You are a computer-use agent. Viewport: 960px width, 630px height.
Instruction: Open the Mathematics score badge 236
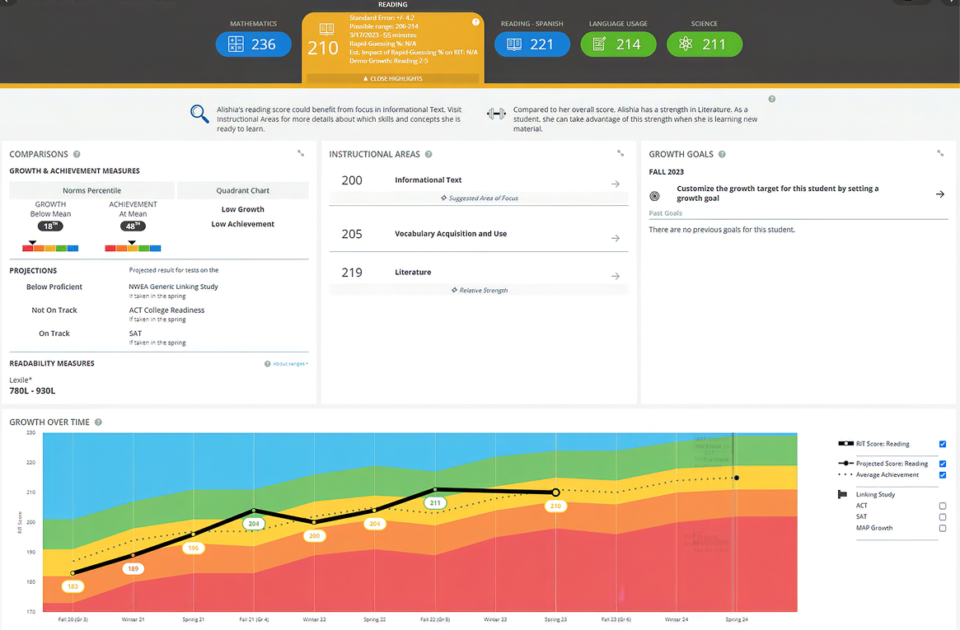click(x=253, y=44)
